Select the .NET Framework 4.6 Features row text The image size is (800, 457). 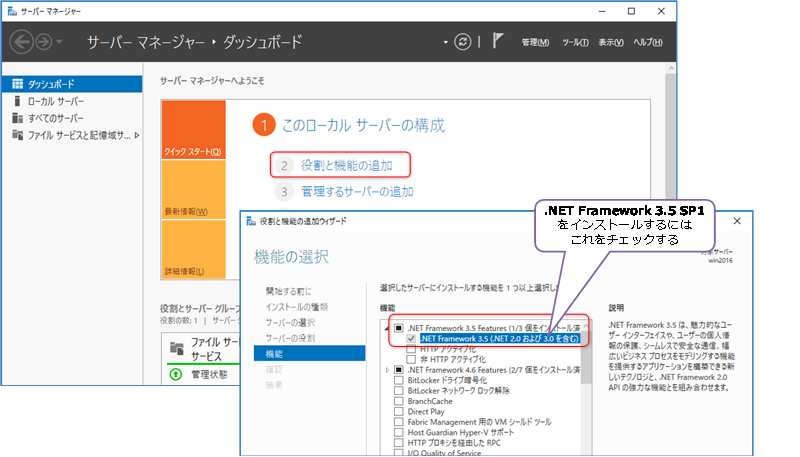[x=494, y=370]
